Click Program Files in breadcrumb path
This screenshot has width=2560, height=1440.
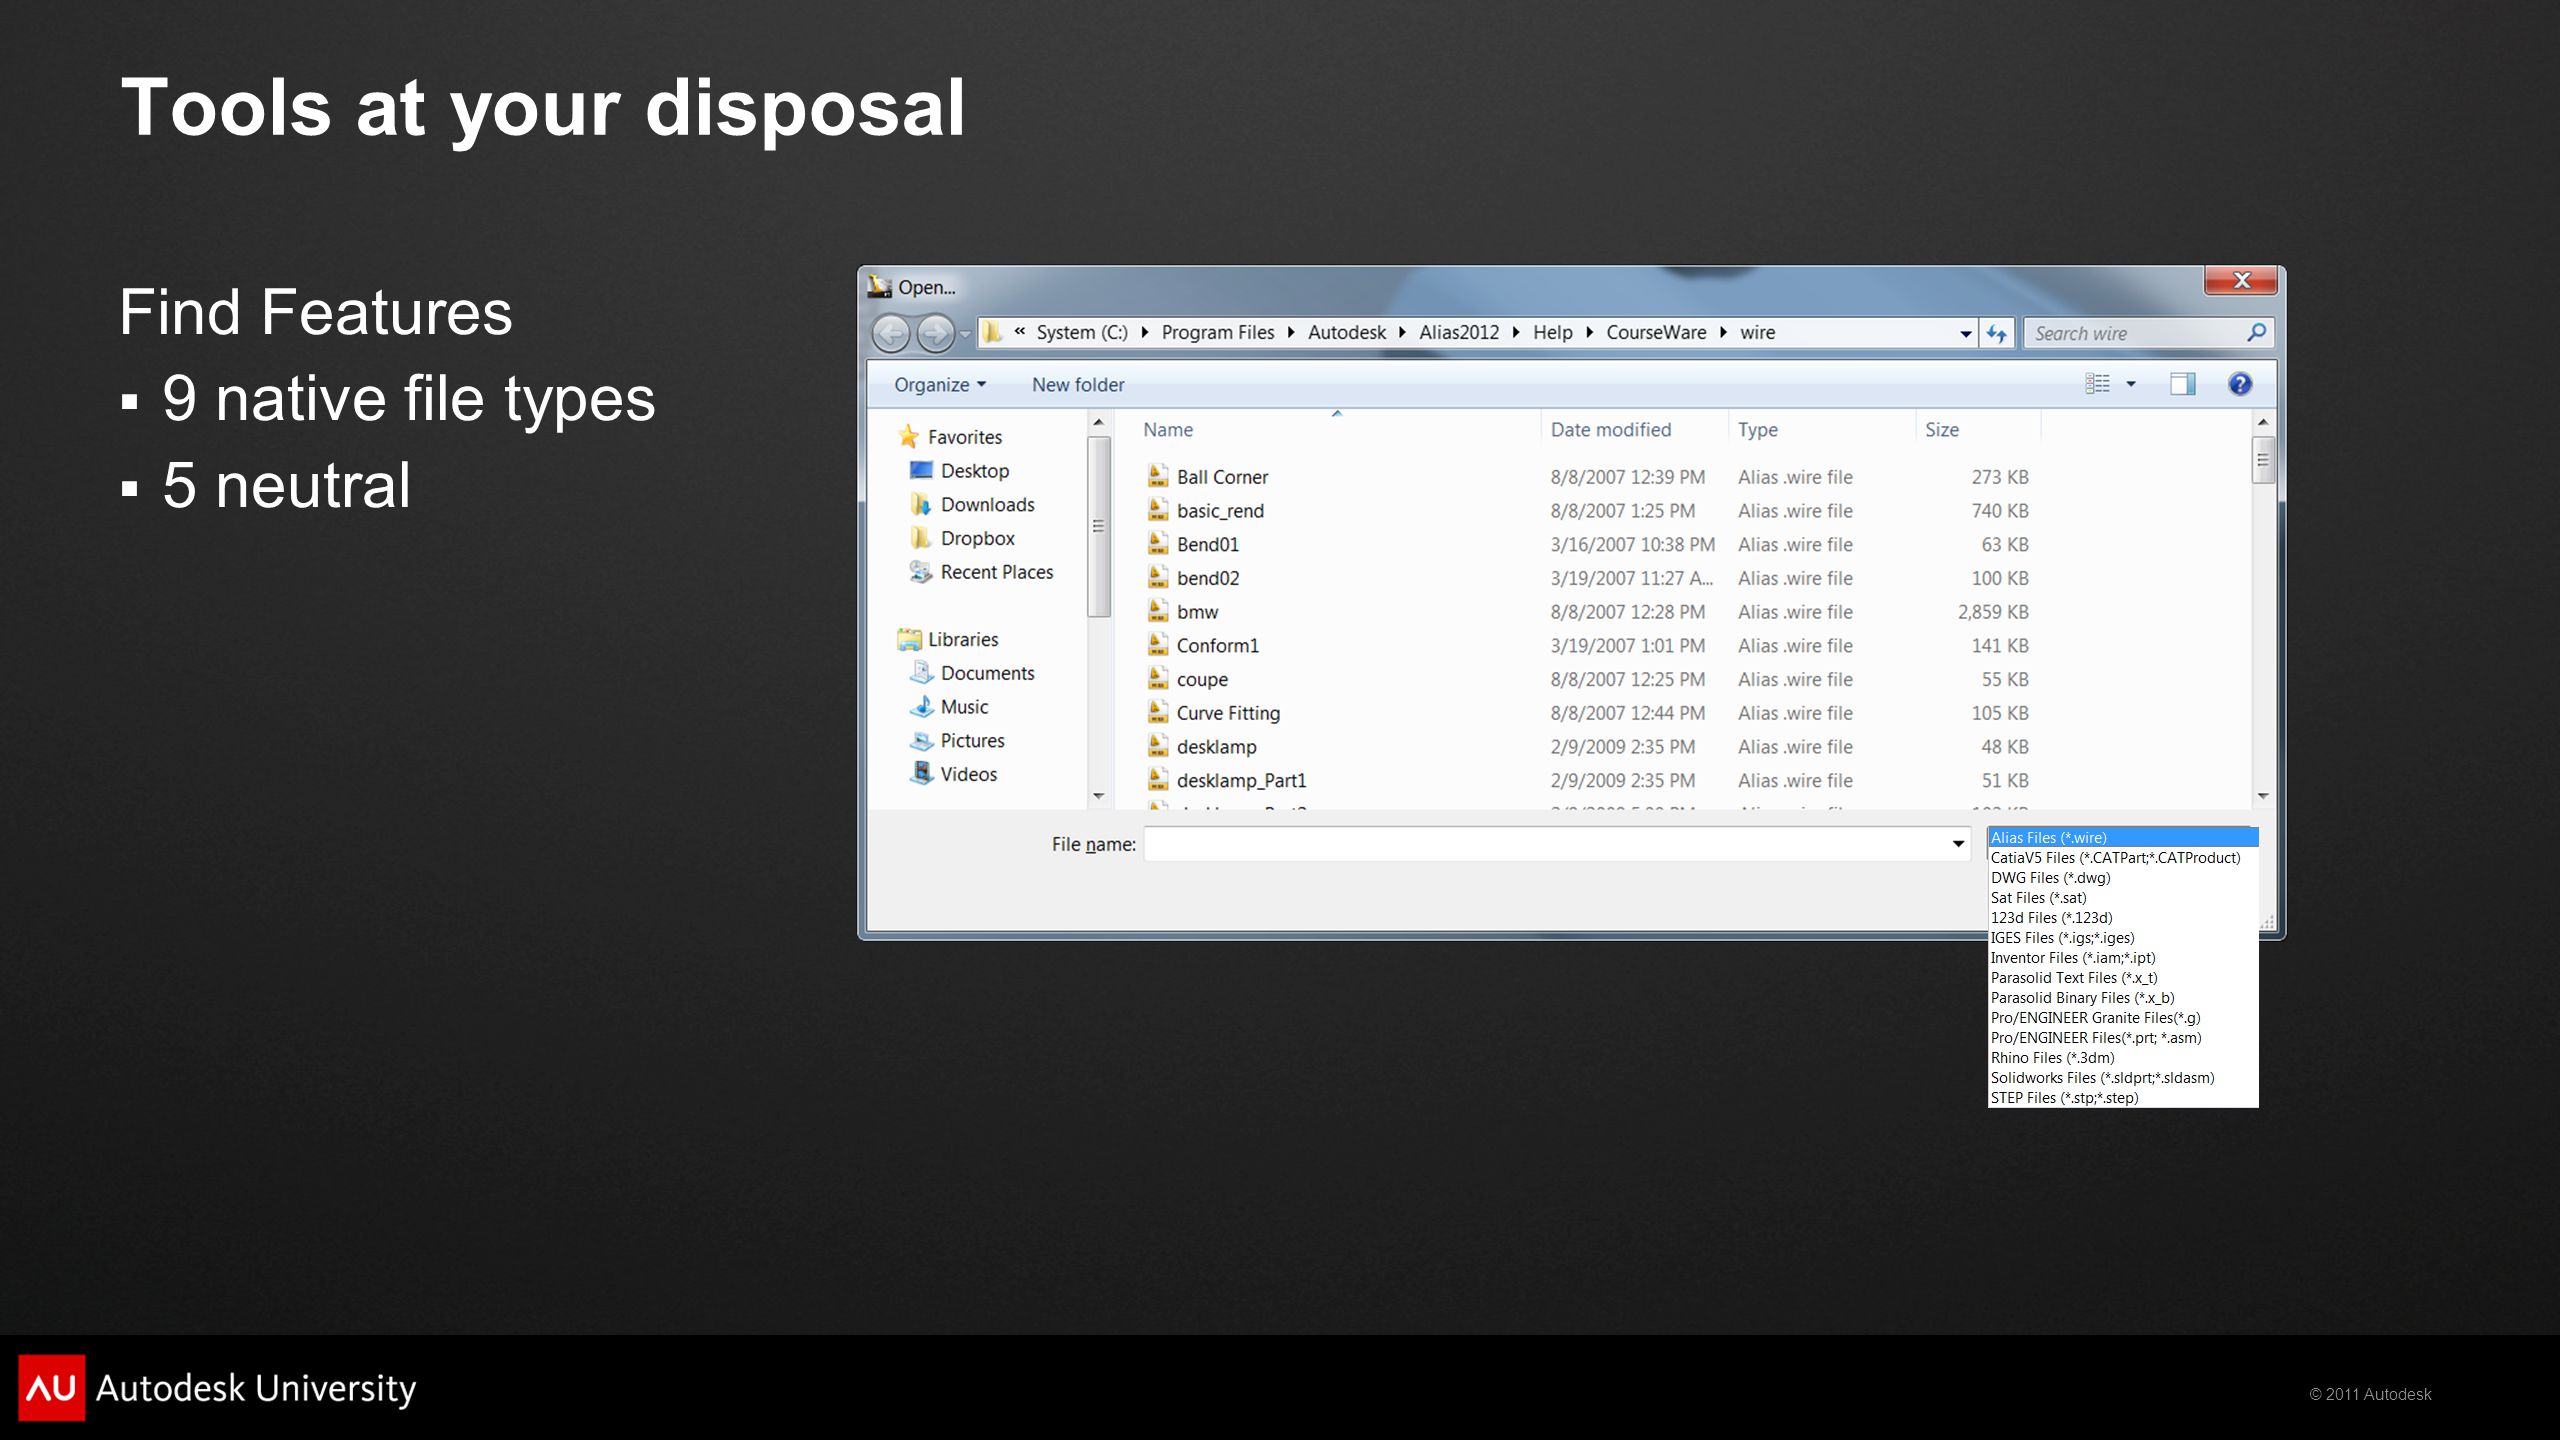pyautogui.click(x=1217, y=333)
